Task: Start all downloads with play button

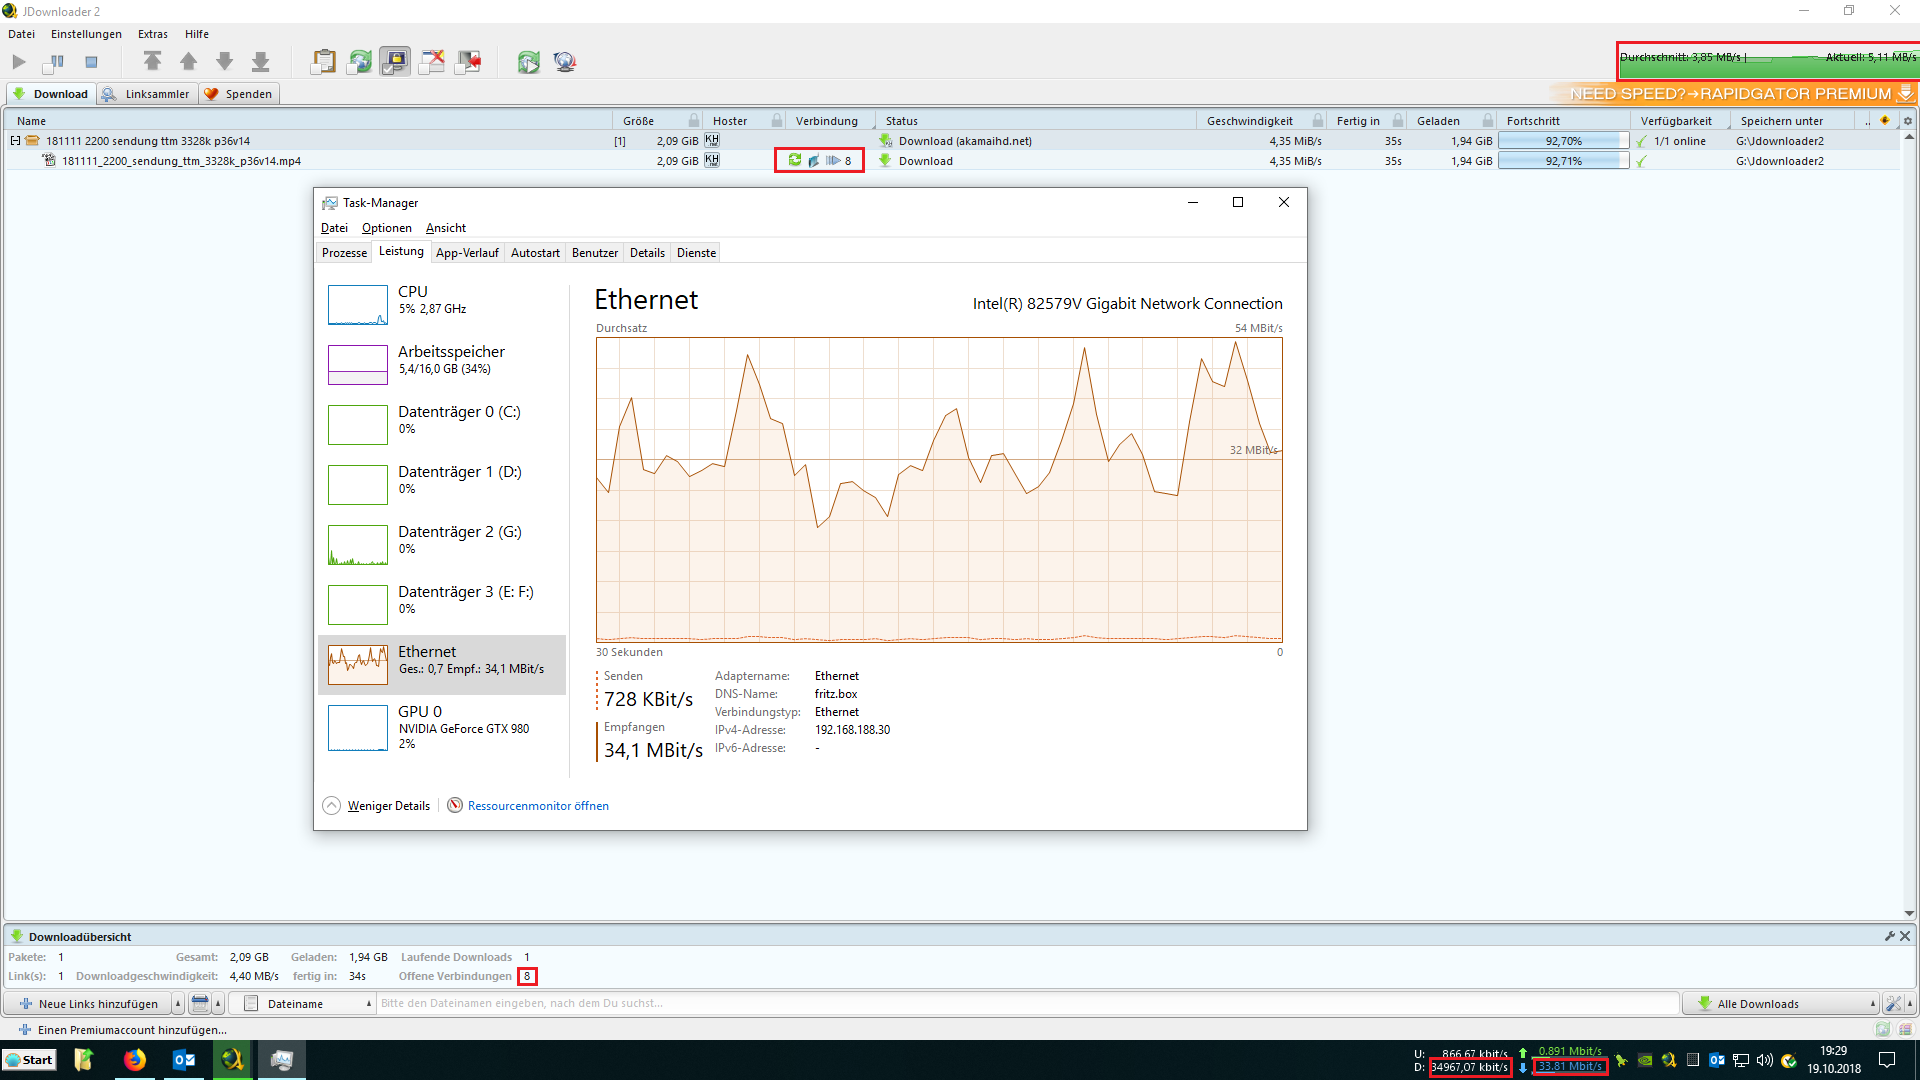Action: click(19, 62)
